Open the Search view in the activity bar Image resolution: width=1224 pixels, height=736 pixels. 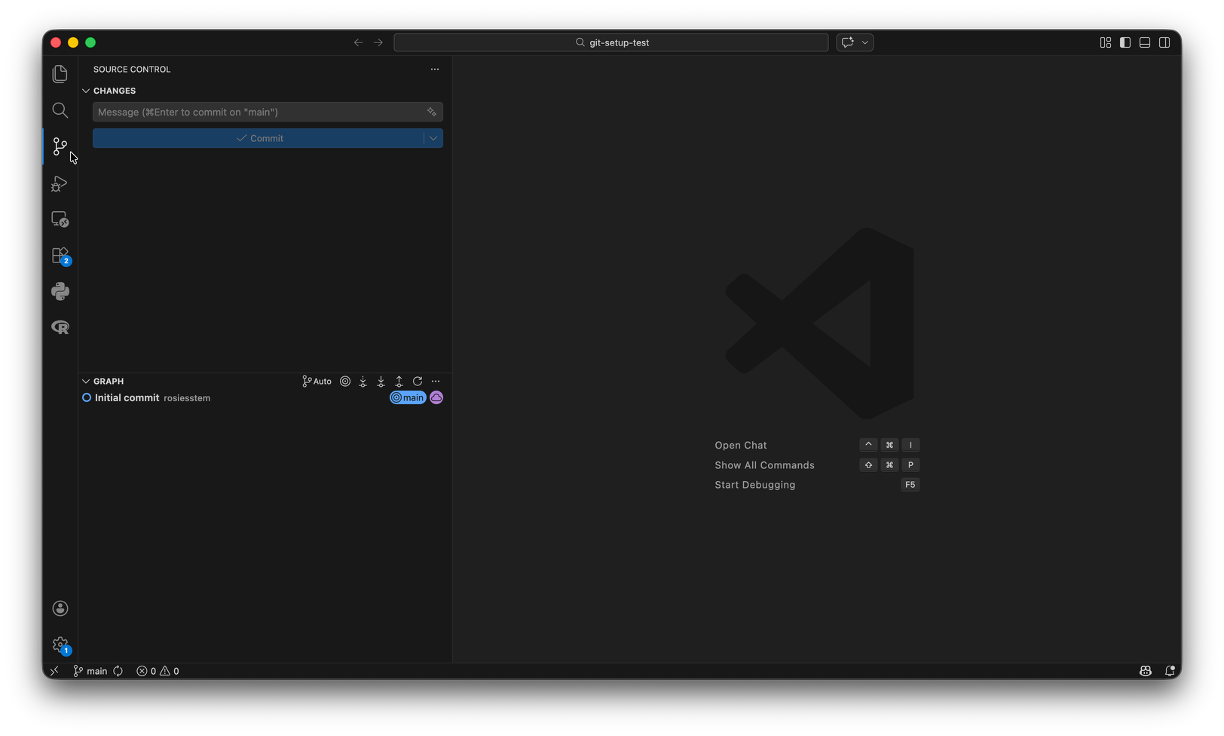click(60, 110)
